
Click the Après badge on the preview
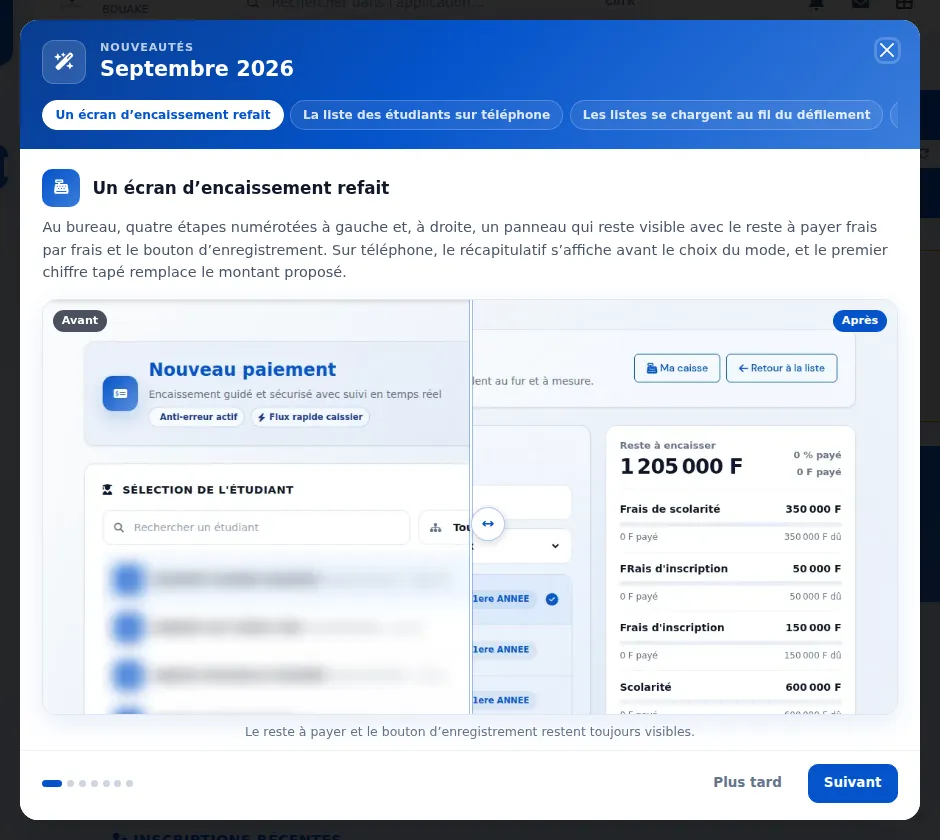point(860,321)
